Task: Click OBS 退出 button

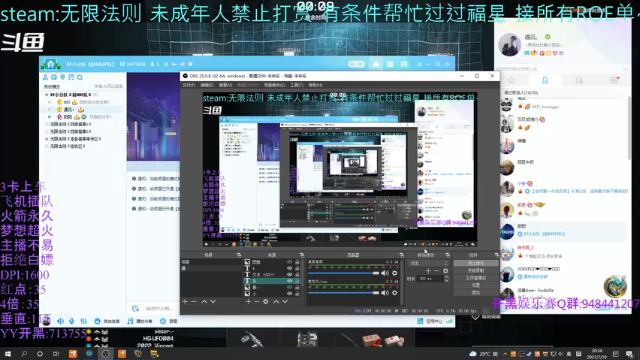Action: tap(476, 293)
